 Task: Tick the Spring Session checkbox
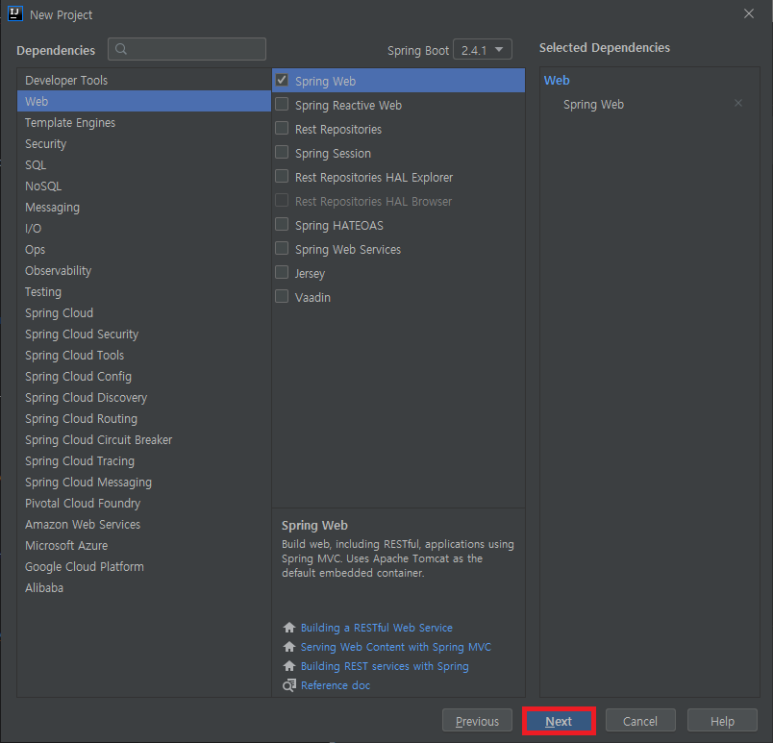pyautogui.click(x=282, y=152)
